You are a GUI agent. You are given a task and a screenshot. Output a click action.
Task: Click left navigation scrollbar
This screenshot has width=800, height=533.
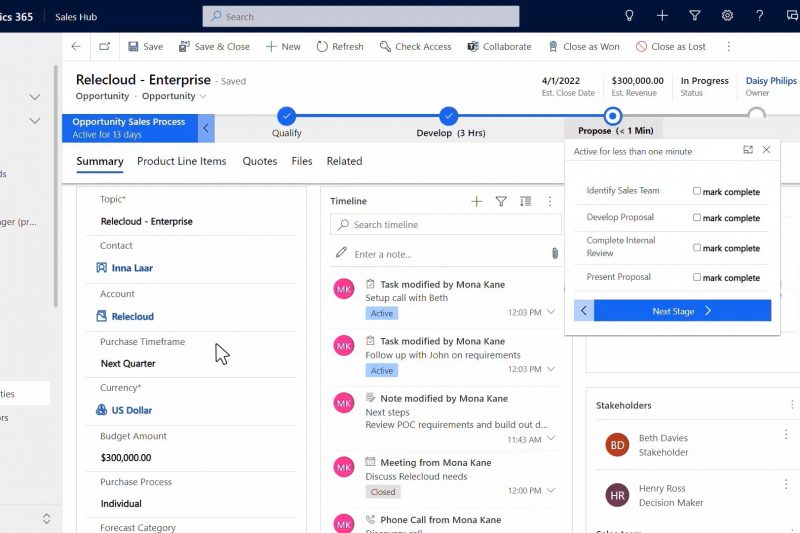click(56, 186)
